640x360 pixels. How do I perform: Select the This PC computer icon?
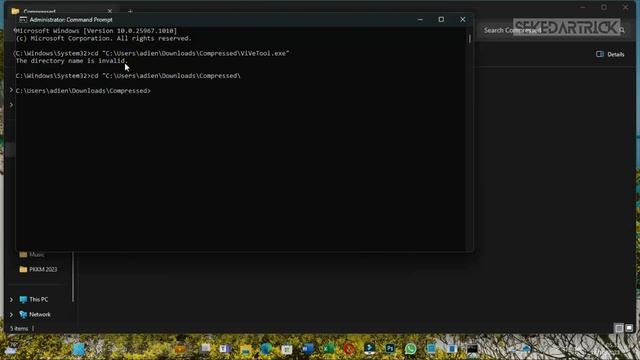23,300
